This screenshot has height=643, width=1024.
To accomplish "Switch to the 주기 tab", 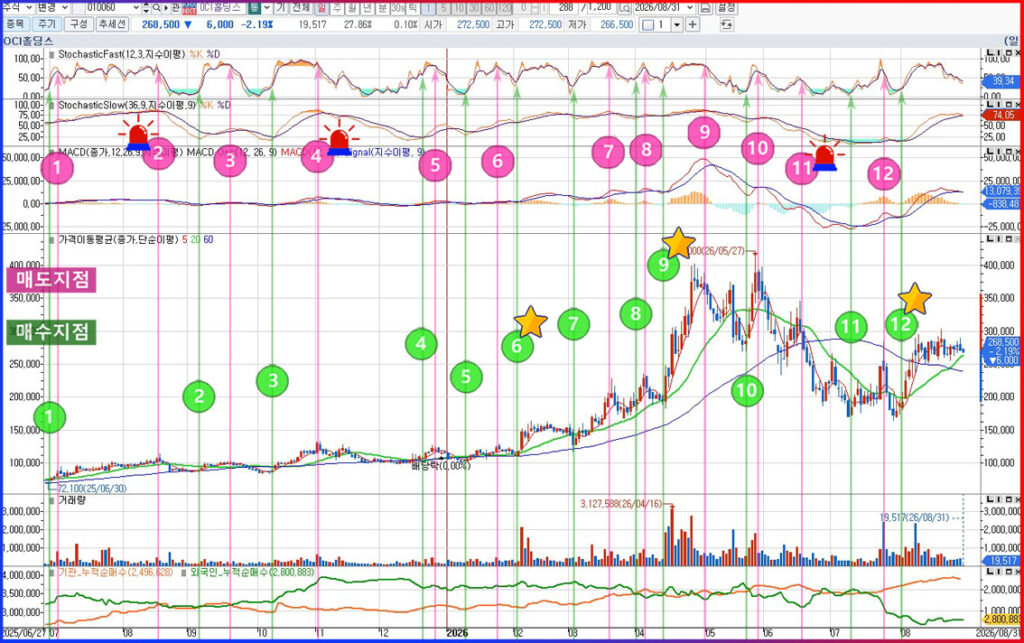I will click(x=46, y=24).
